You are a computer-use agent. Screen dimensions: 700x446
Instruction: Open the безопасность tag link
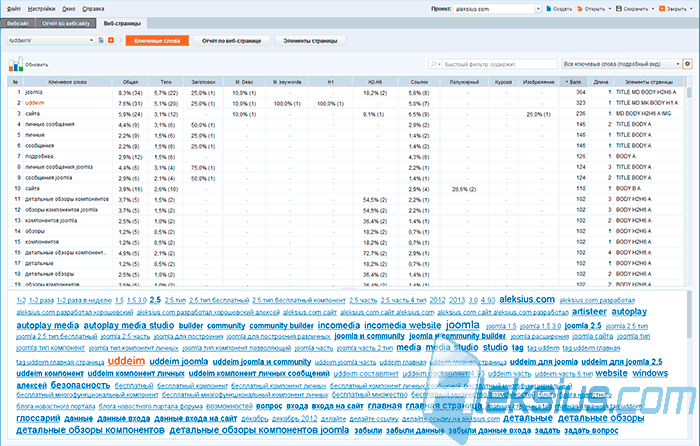pos(80,385)
